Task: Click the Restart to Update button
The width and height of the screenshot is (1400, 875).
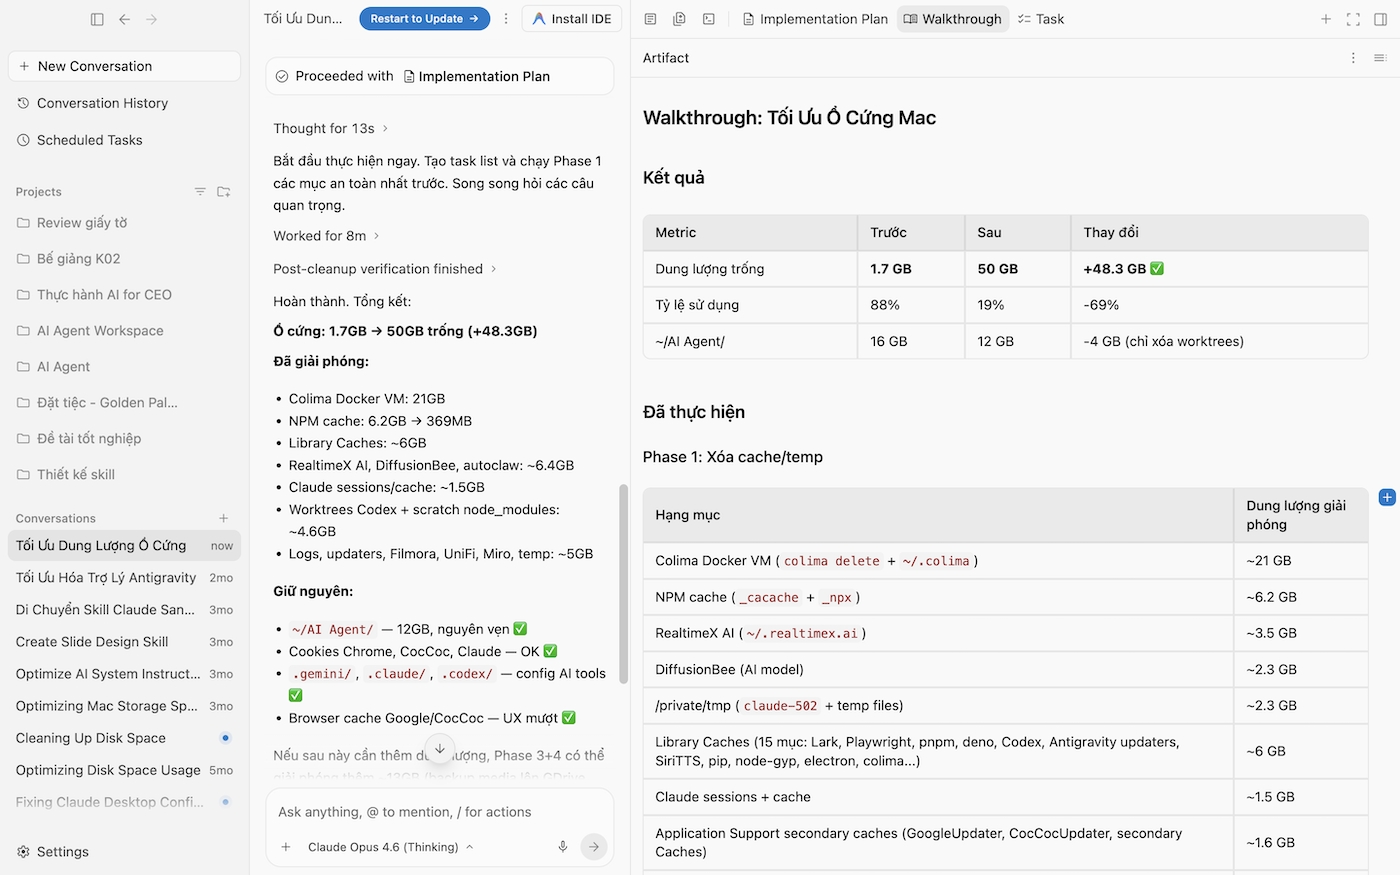Action: pyautogui.click(x=424, y=19)
